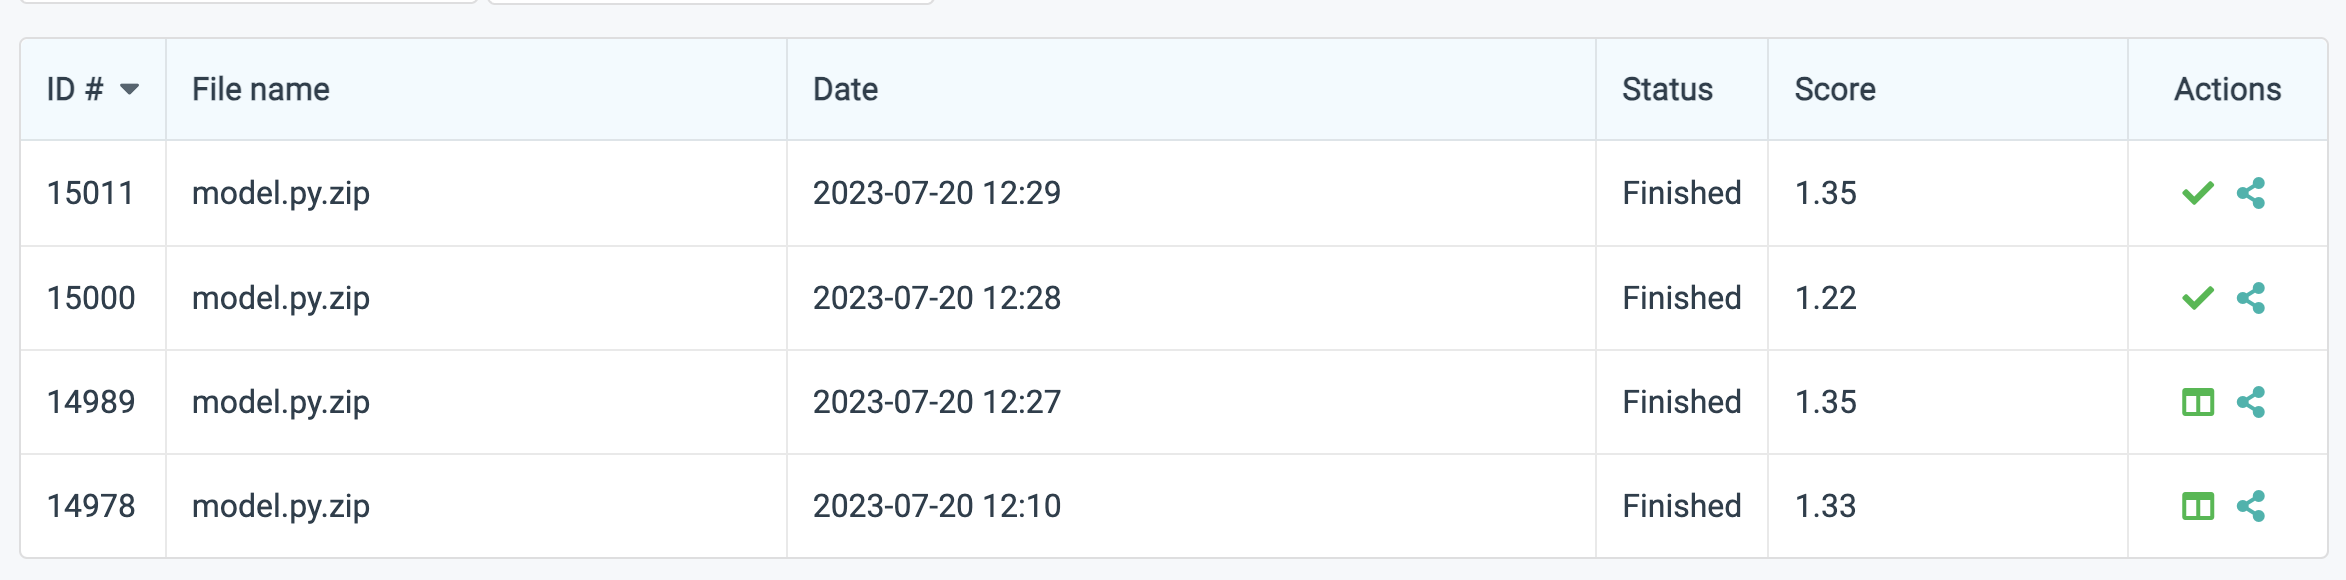The height and width of the screenshot is (580, 2346).
Task: Click the green checkmark icon for submission 15000
Action: tap(2197, 297)
